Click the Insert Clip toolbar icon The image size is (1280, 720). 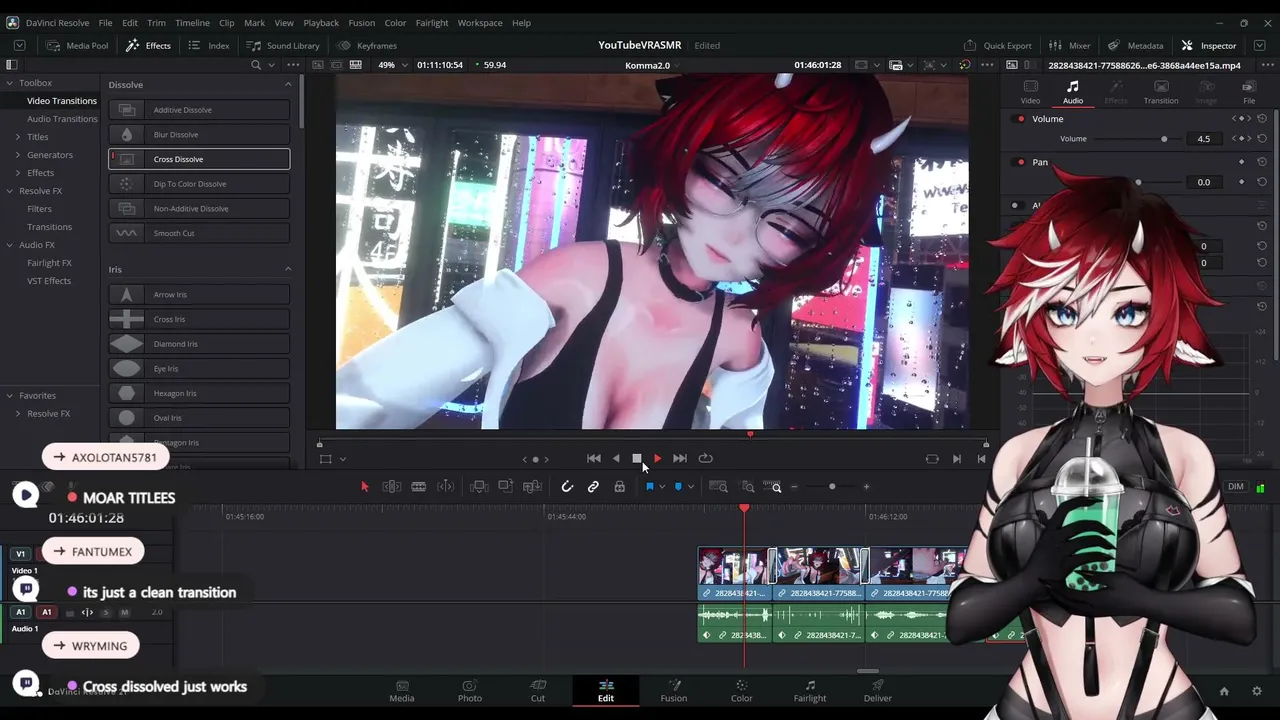[479, 487]
